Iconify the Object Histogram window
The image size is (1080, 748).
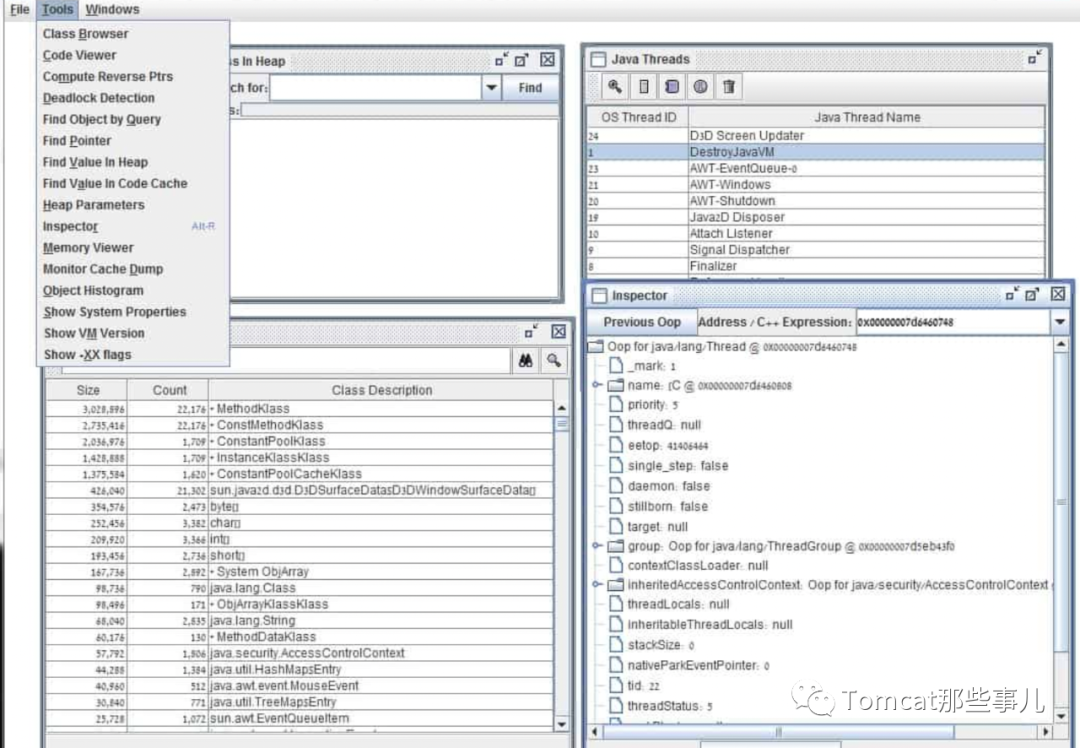tap(531, 331)
